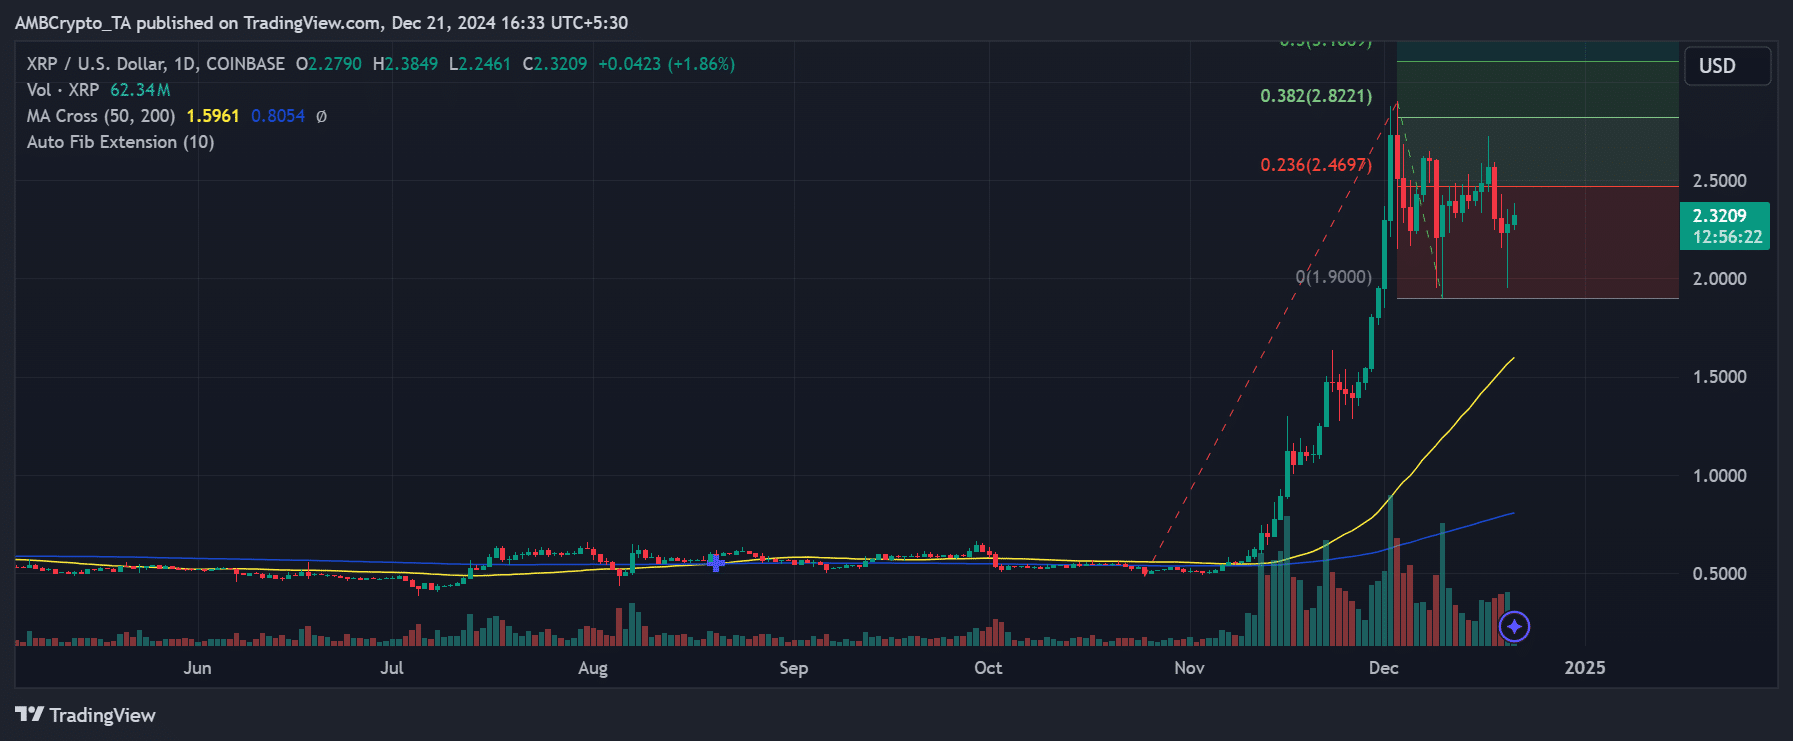Open the USD currency selector
The image size is (1793, 741).
1726,66
